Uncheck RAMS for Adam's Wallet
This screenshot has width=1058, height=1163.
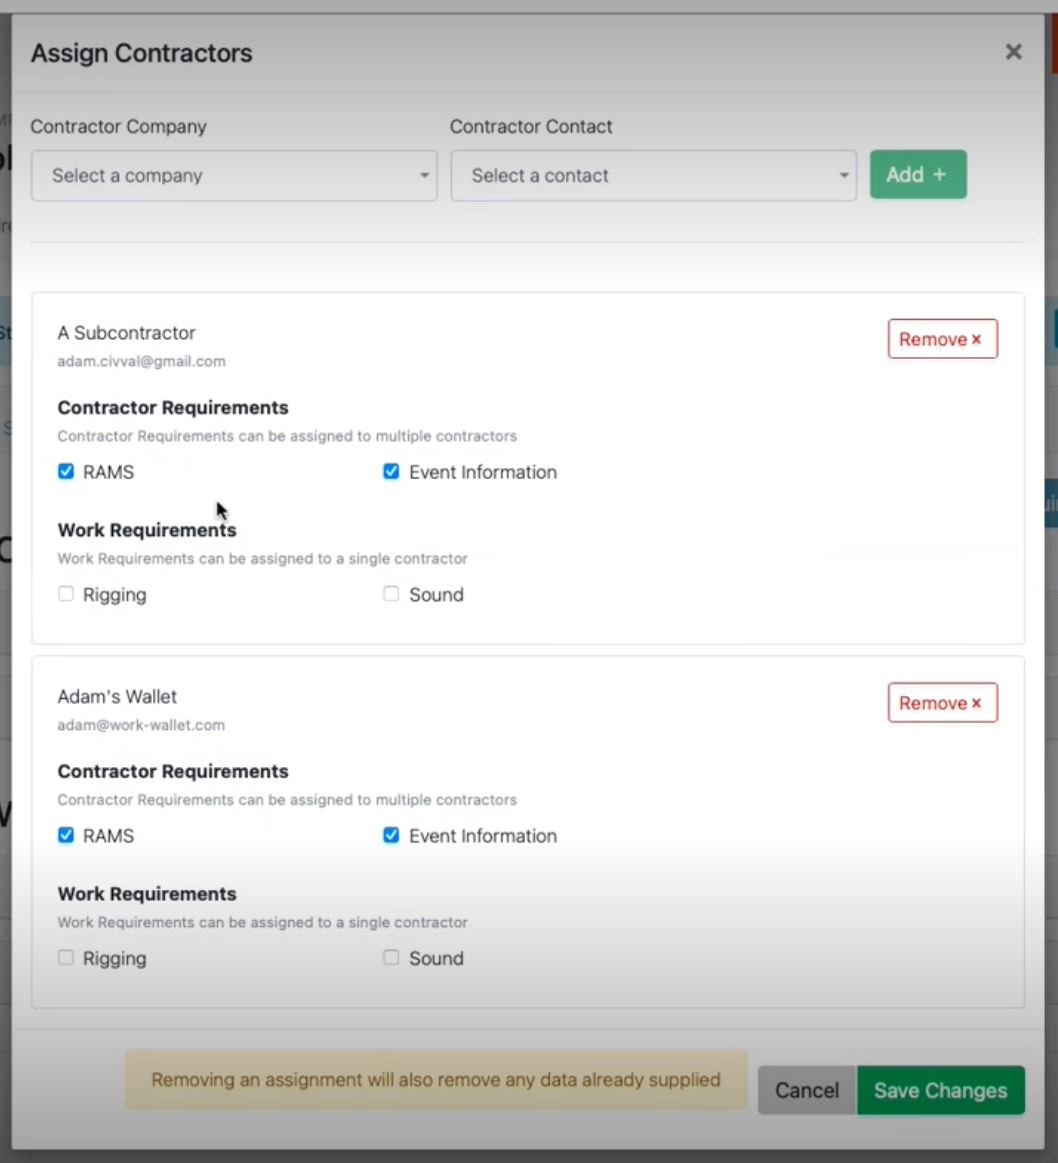66,836
